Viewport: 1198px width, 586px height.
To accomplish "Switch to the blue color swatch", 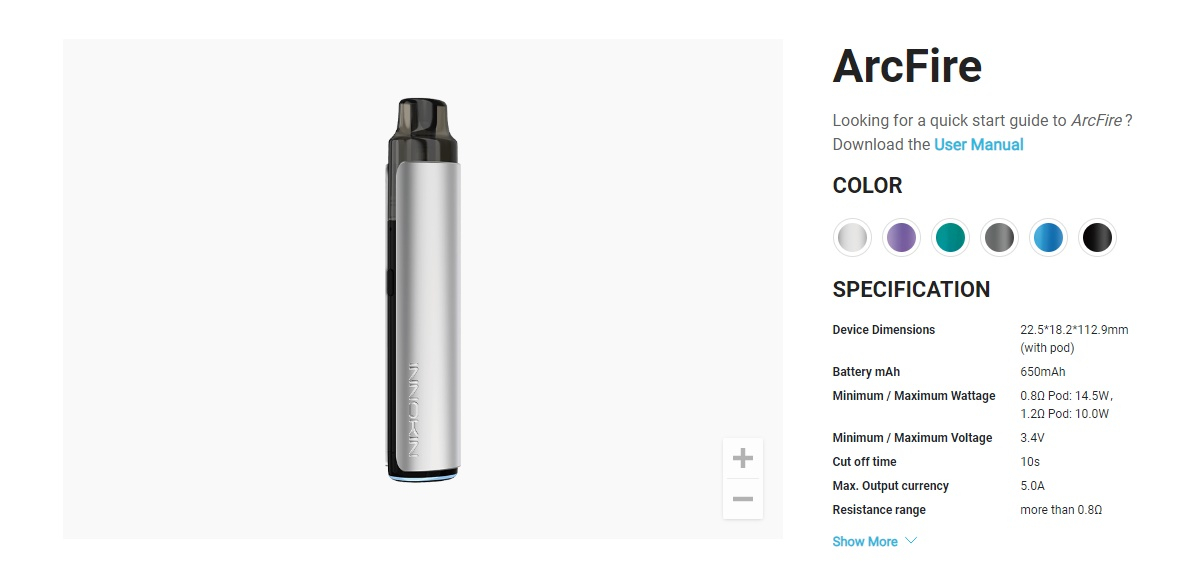I will coord(1048,238).
